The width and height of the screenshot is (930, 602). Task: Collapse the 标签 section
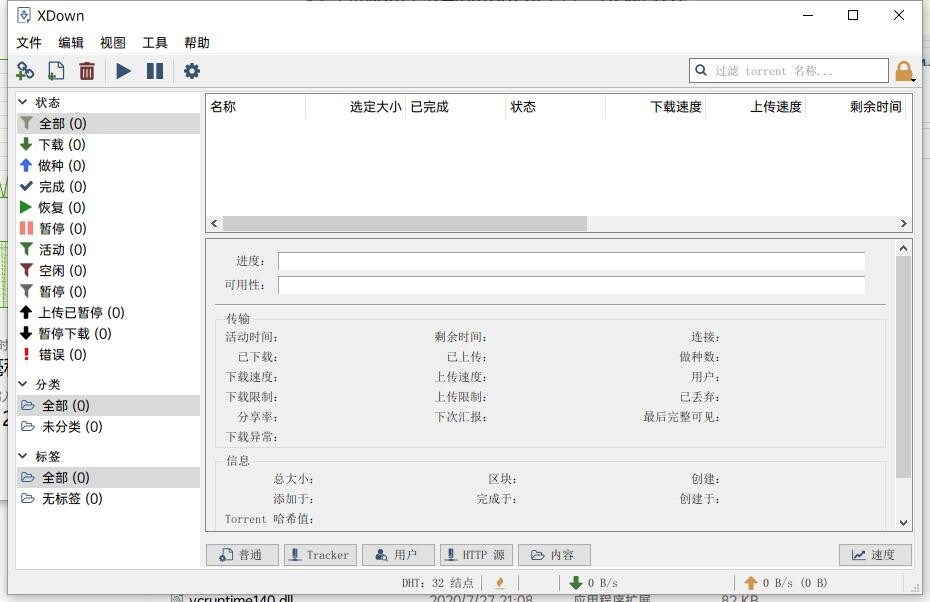click(x=24, y=456)
